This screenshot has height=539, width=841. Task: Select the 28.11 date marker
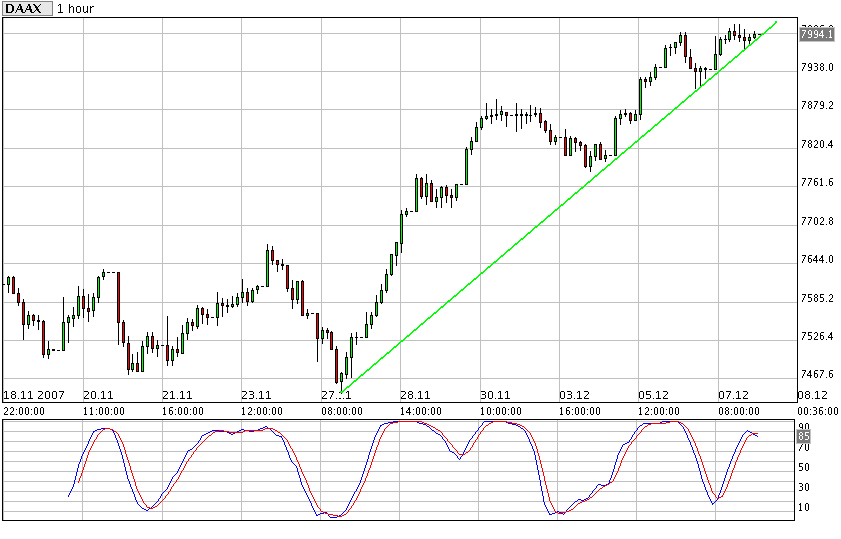415,395
